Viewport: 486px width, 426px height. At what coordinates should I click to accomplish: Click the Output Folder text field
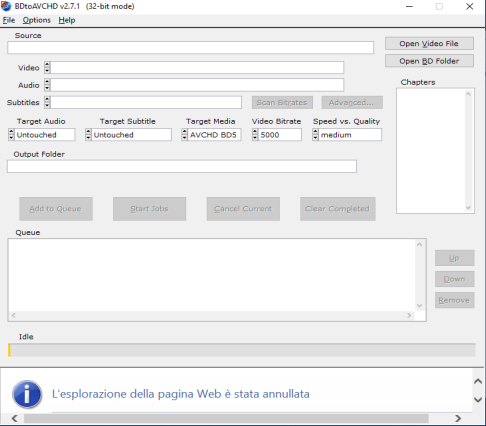click(182, 166)
